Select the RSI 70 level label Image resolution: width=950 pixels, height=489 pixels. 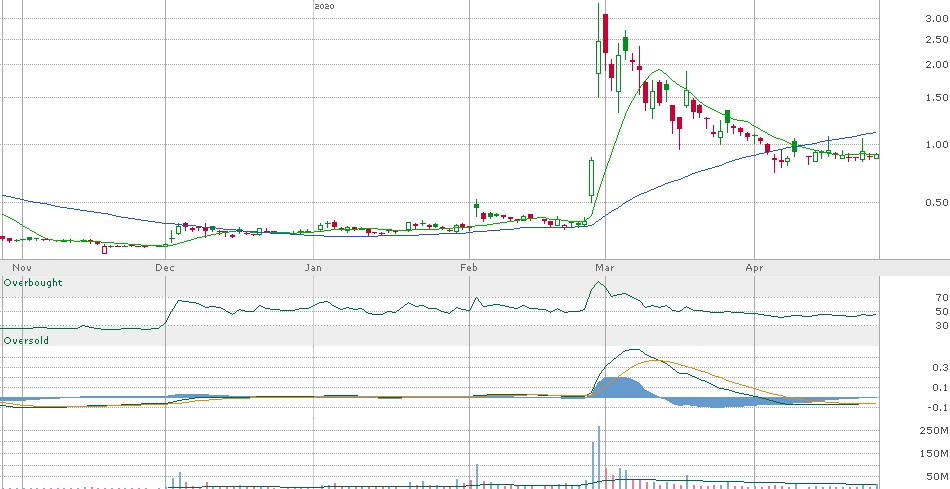click(x=941, y=298)
